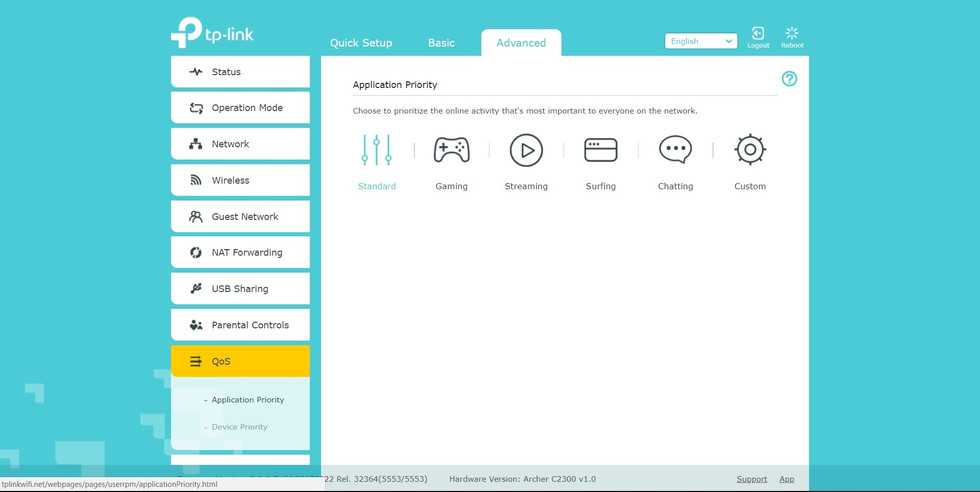The height and width of the screenshot is (492, 980).
Task: Choose the Custom gear icon
Action: pos(750,150)
